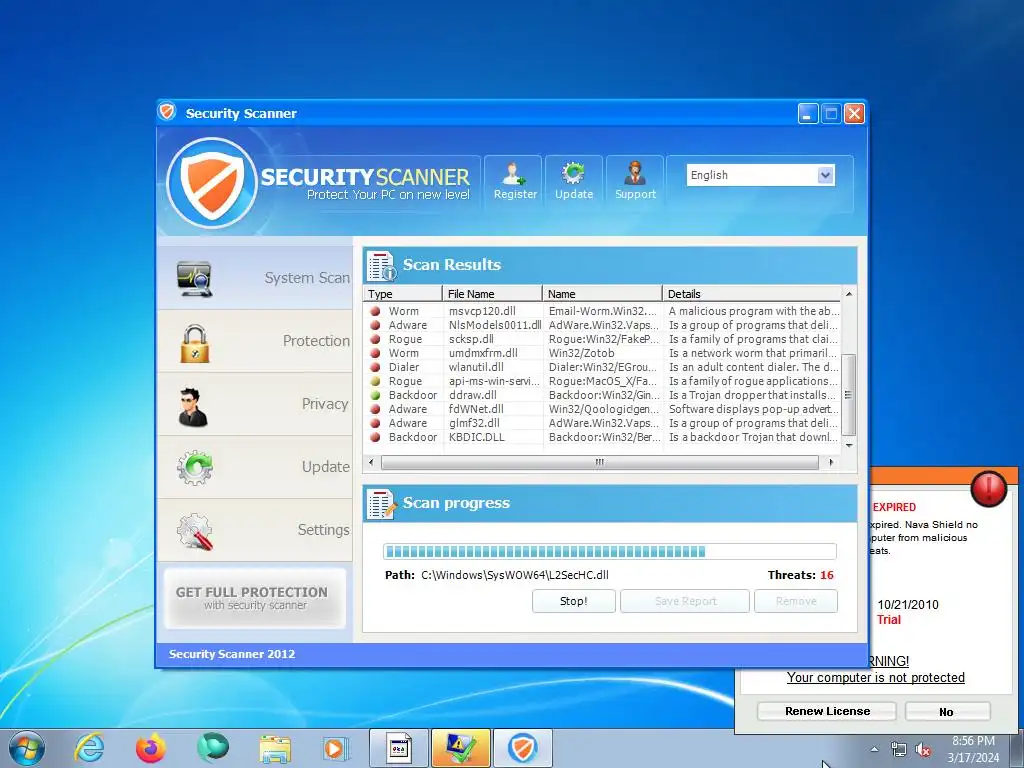The image size is (1024, 768).
Task: Open the green globe taskbar icon
Action: (213, 747)
